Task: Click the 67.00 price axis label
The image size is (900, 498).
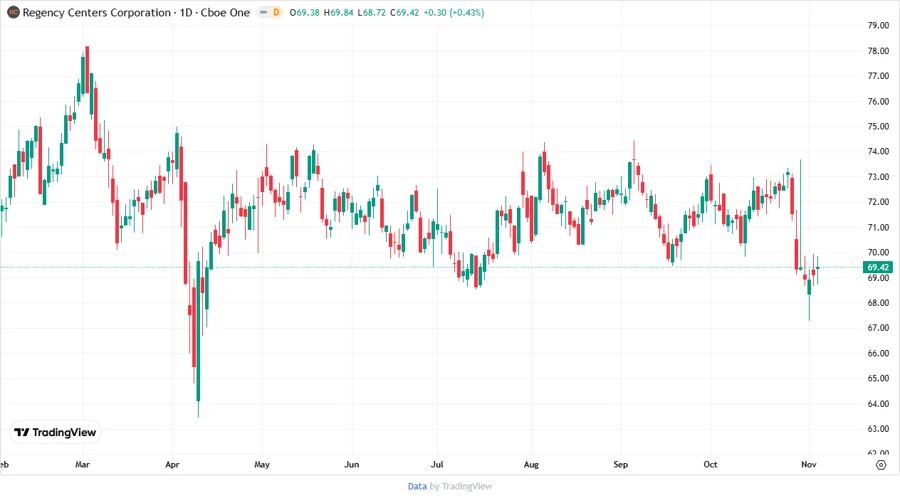Action: coord(878,328)
